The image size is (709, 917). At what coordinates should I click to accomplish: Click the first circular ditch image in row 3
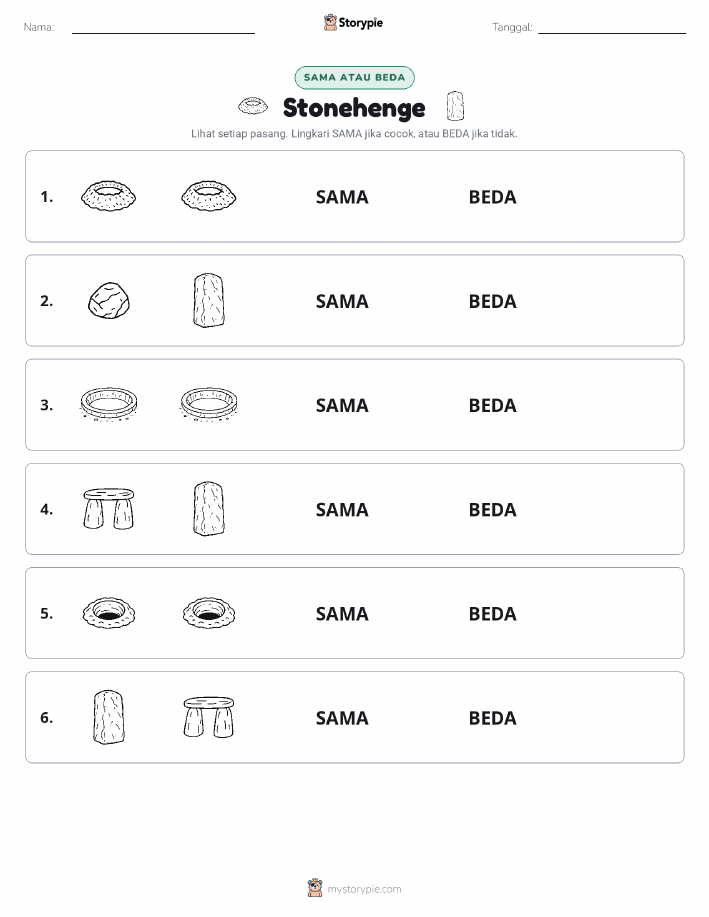[109, 404]
